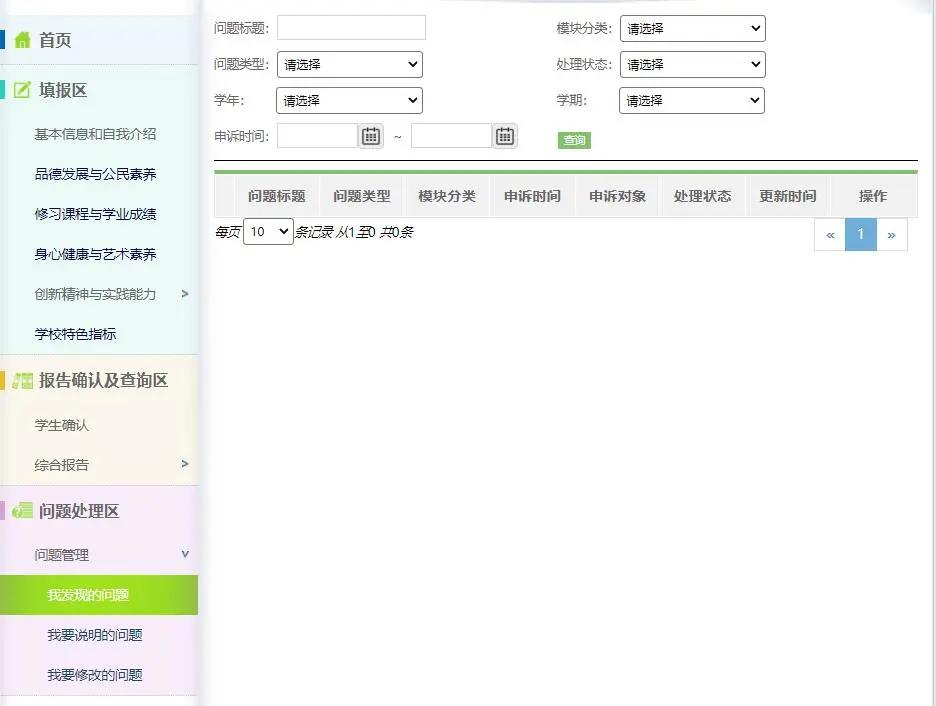Open the calendar picker for appeal start date
The height and width of the screenshot is (706, 936).
tap(370, 135)
